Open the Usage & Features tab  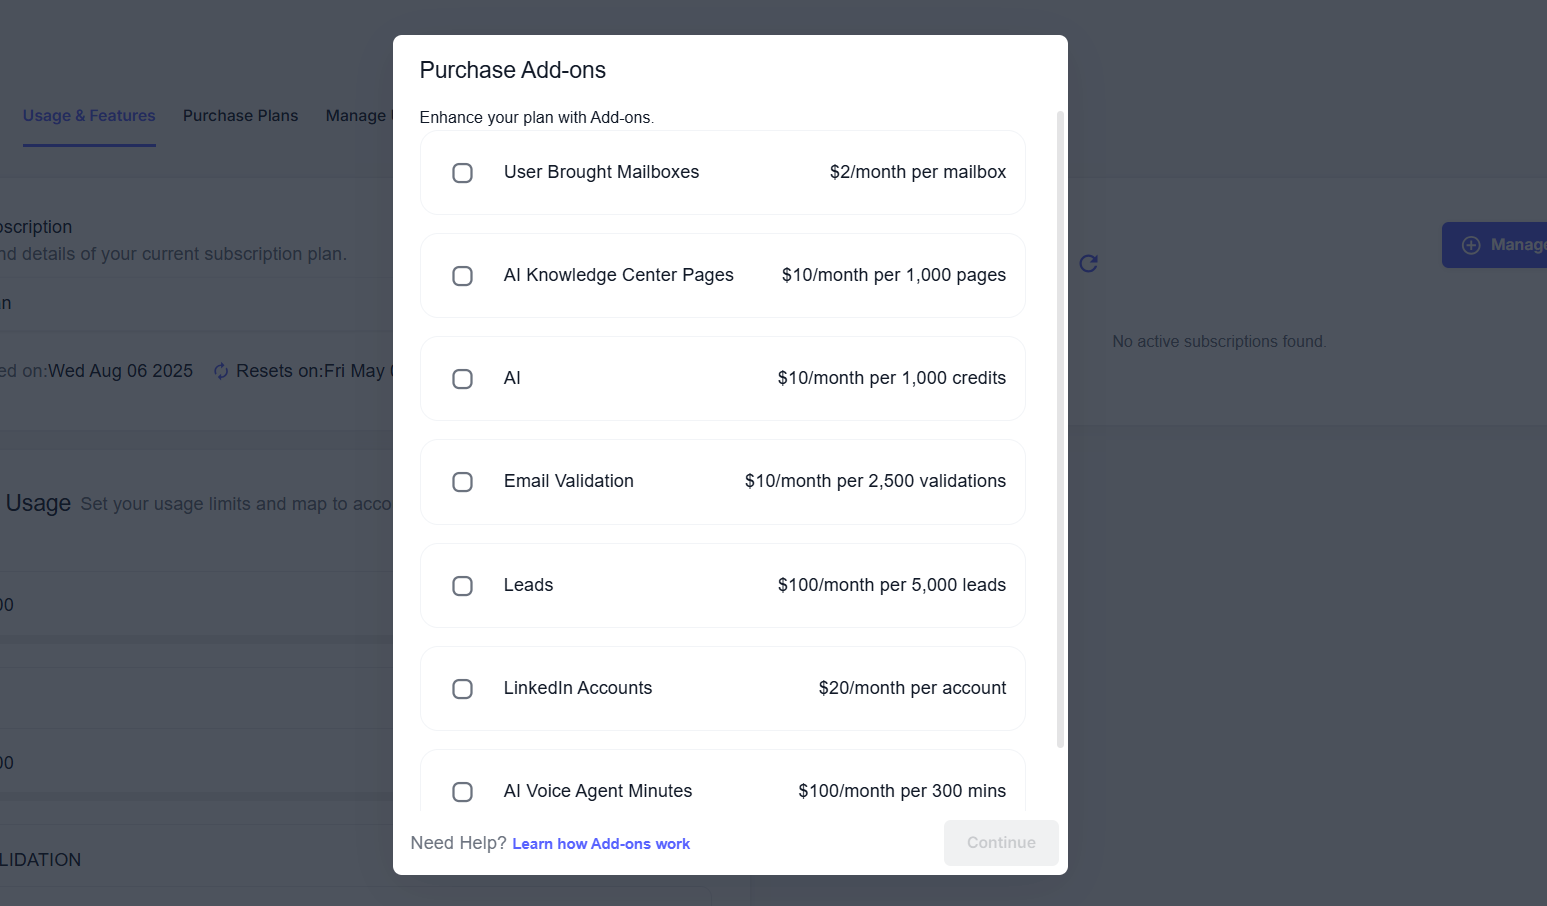point(89,116)
